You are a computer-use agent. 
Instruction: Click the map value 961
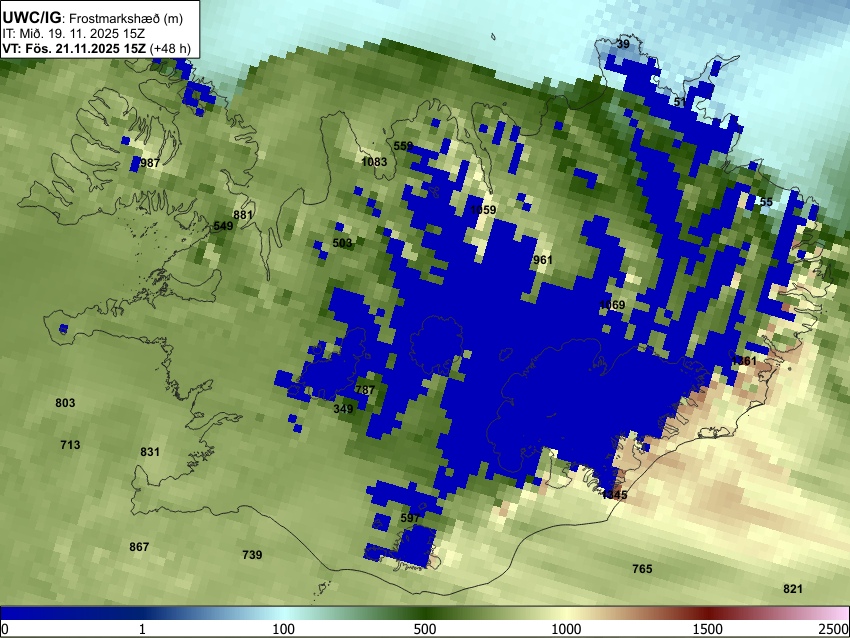coord(543,260)
